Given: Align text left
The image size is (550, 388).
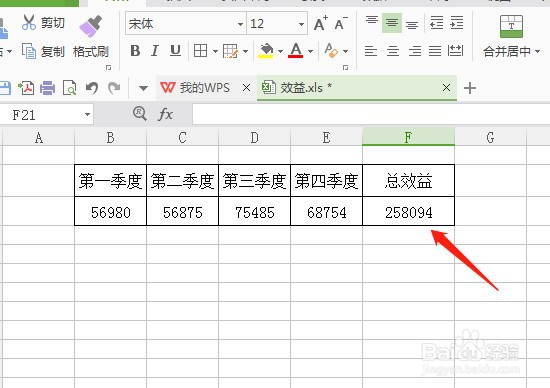Looking at the screenshot, I should (371, 51).
